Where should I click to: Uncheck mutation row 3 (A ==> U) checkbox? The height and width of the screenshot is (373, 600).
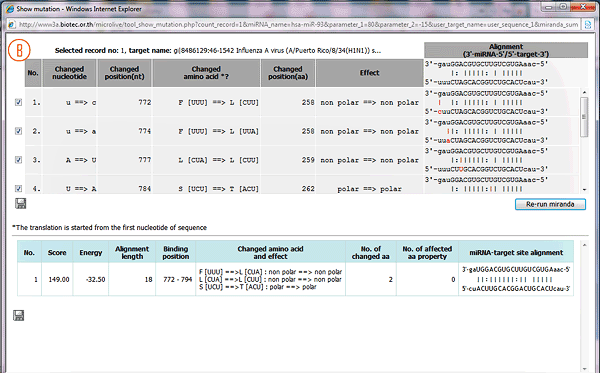coord(18,160)
